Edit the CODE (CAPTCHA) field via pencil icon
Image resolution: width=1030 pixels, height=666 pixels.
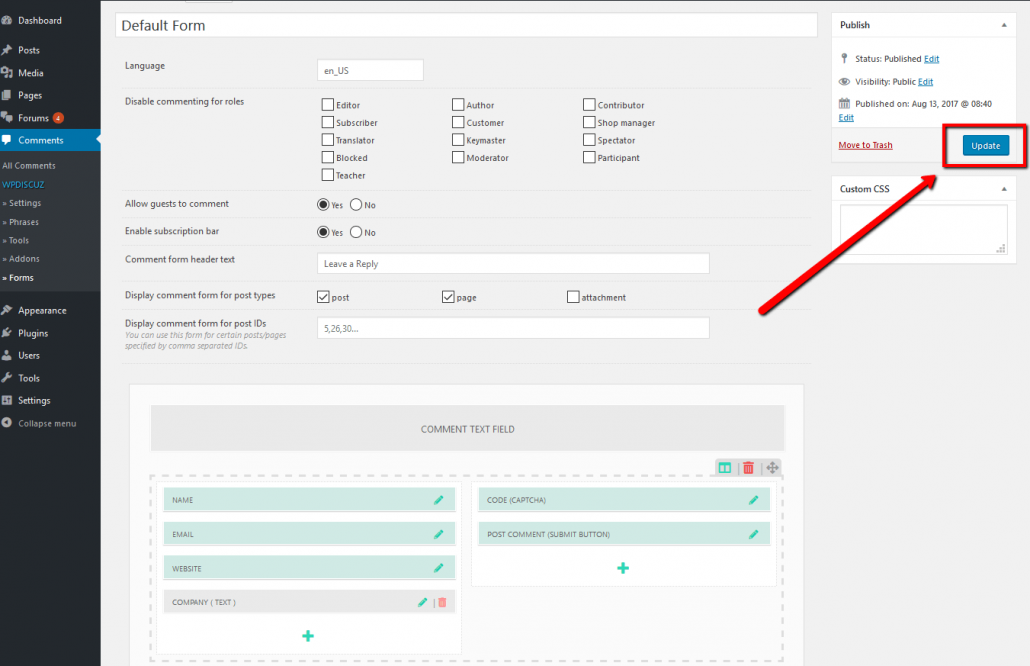pos(753,500)
